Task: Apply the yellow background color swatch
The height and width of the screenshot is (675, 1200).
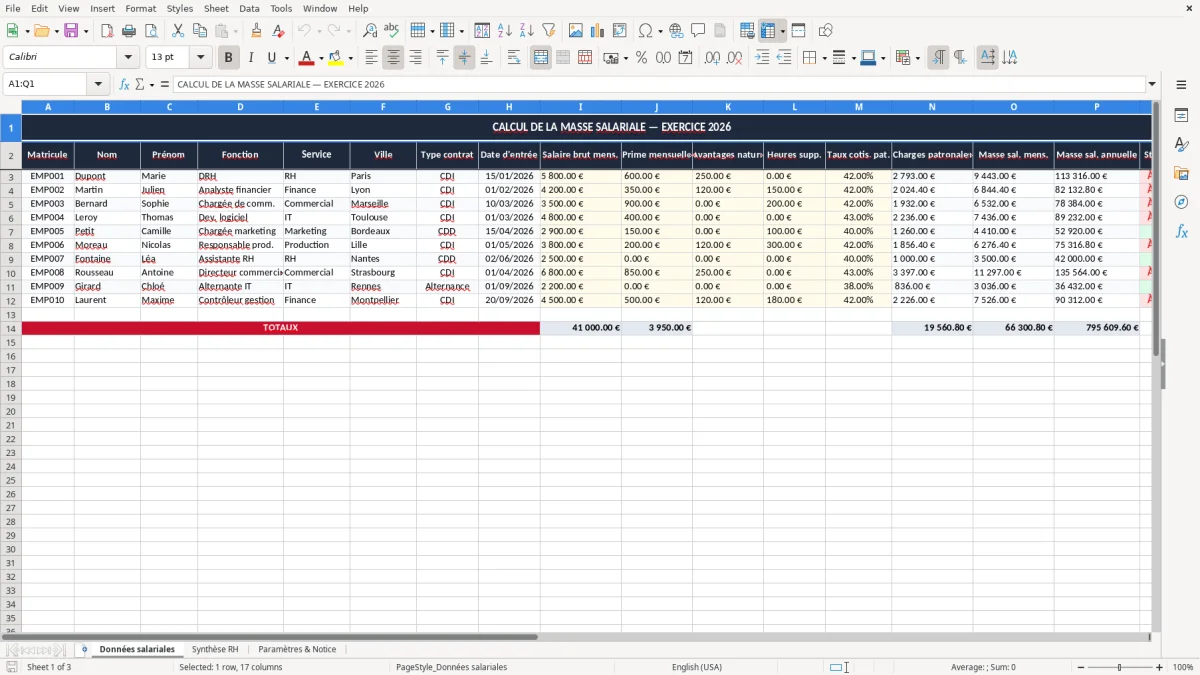Action: coord(336,58)
